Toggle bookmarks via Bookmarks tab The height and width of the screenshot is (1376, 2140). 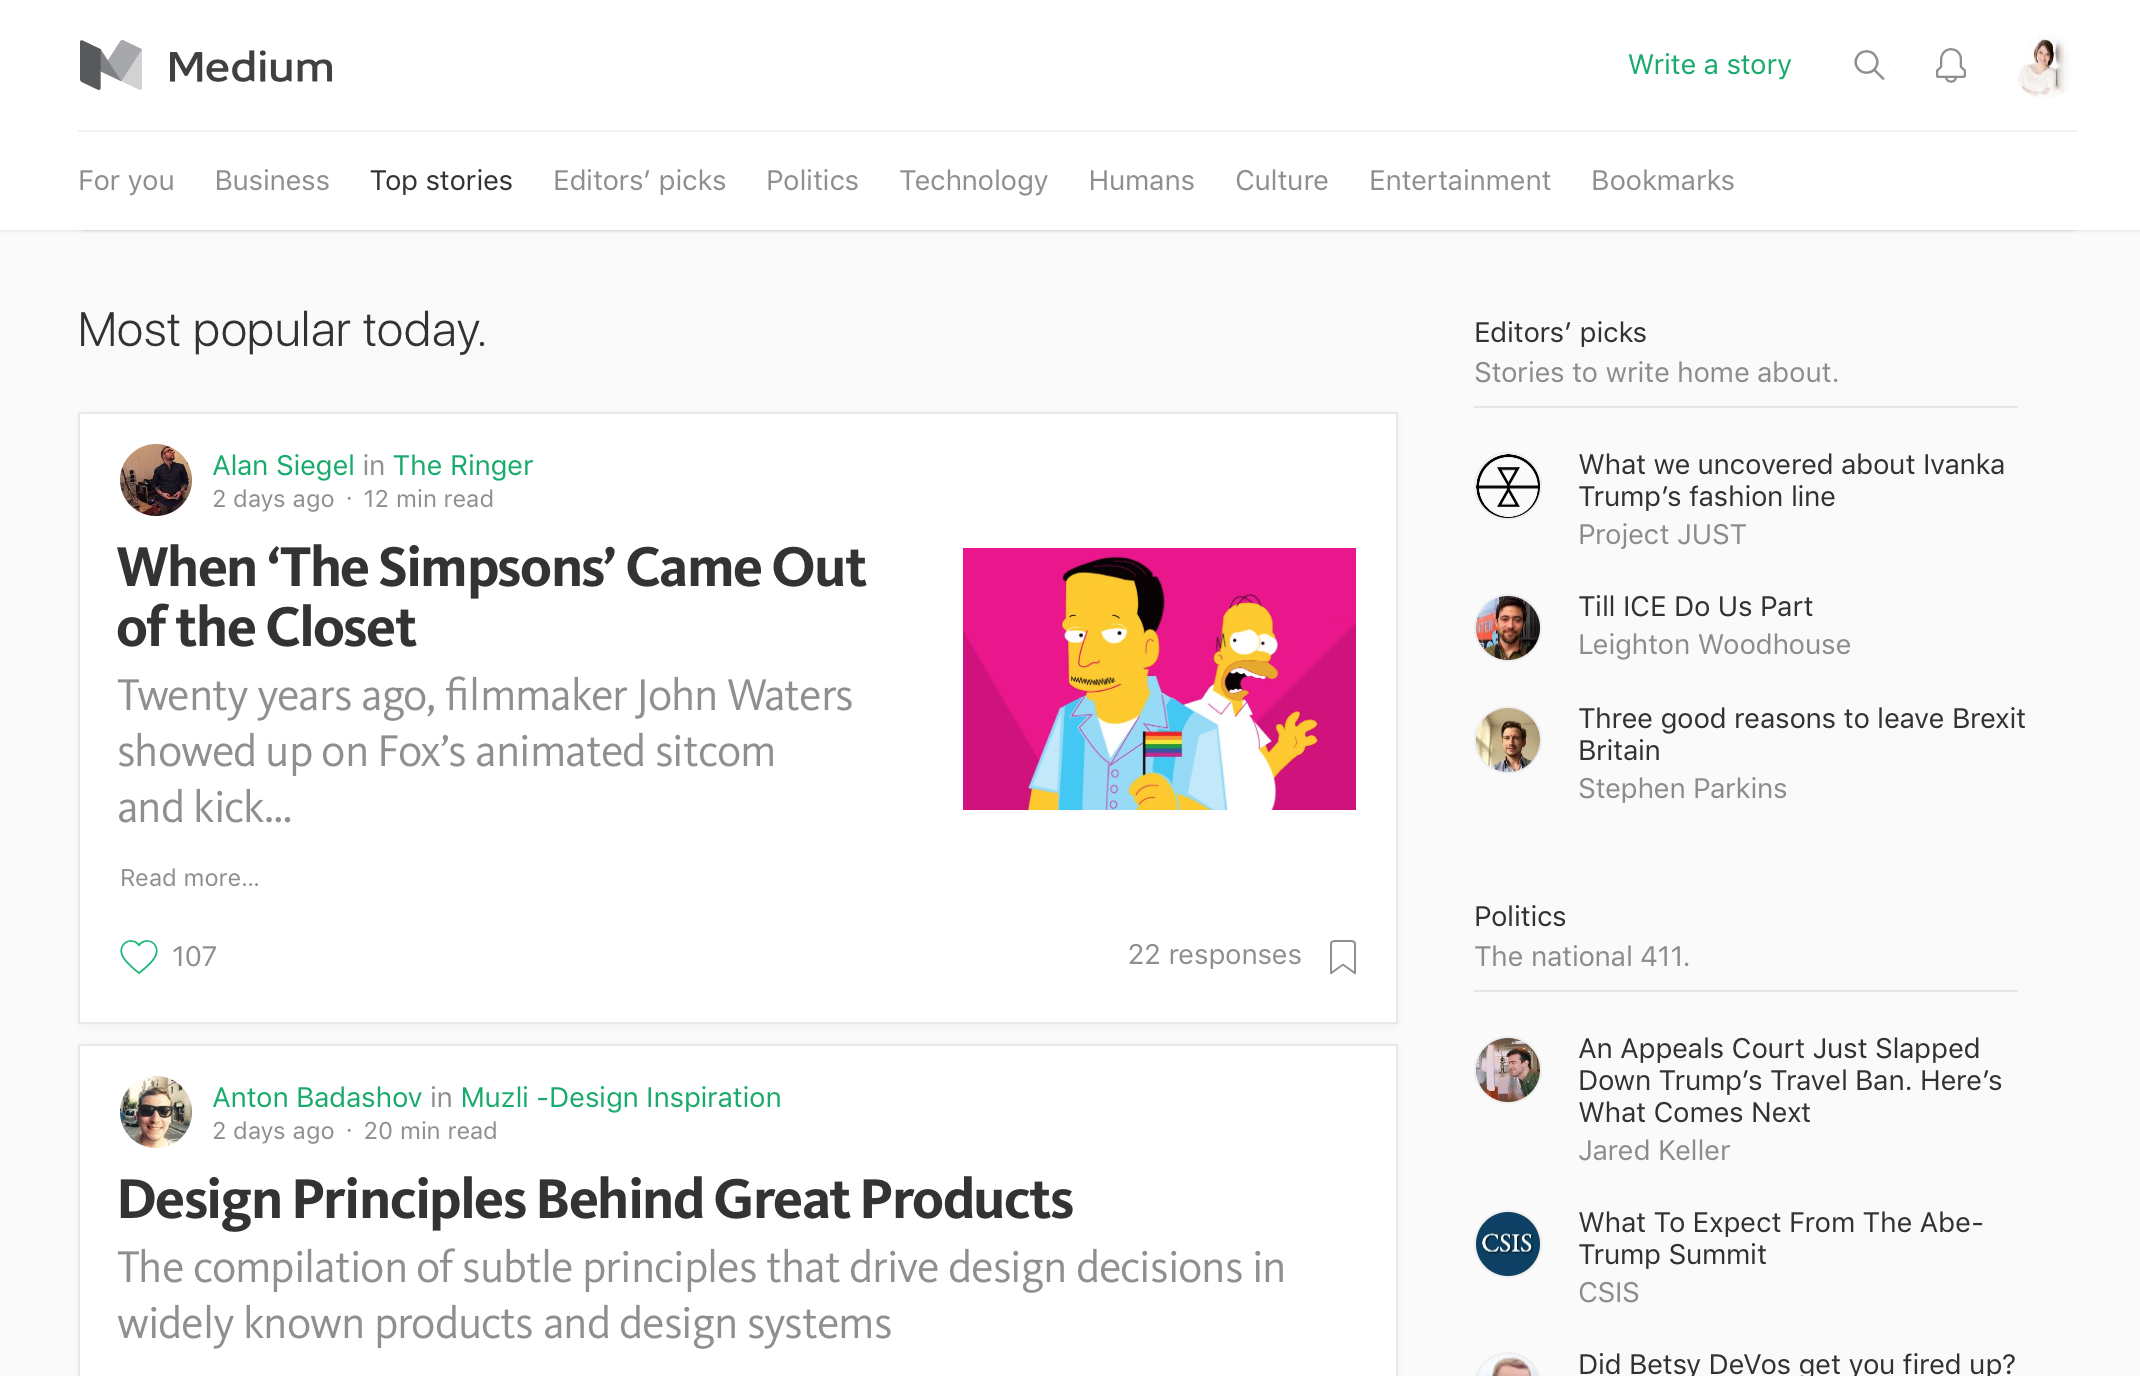(x=1663, y=179)
